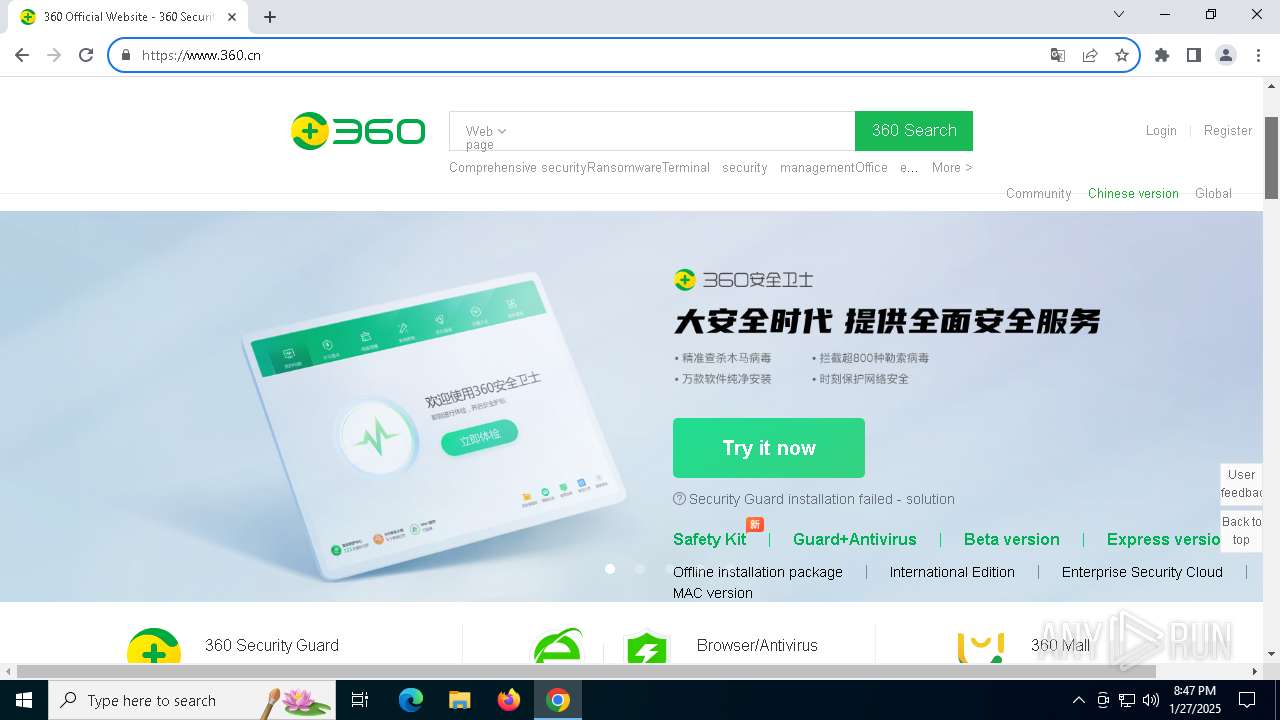This screenshot has width=1280, height=720.
Task: Open Enterprise Security Cloud link
Action: click(1142, 572)
